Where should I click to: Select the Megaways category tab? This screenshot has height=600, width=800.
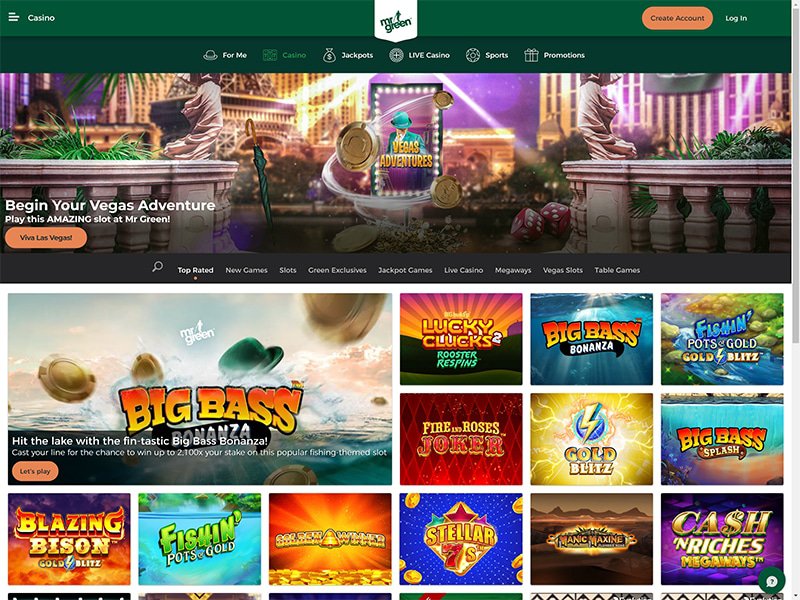(x=513, y=270)
